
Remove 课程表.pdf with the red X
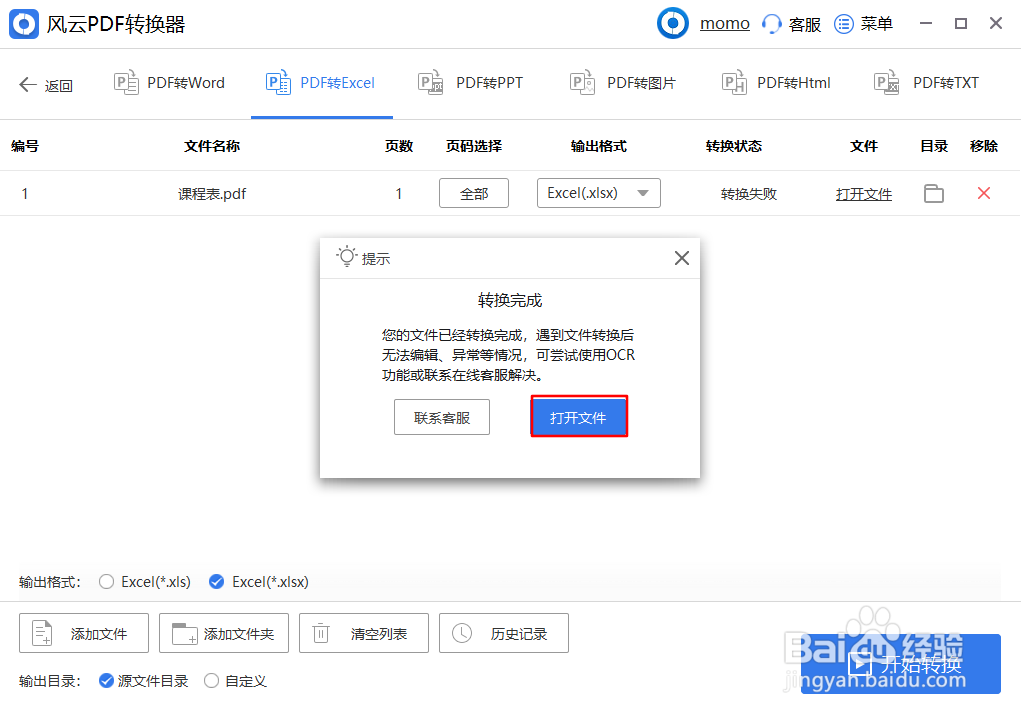(984, 193)
